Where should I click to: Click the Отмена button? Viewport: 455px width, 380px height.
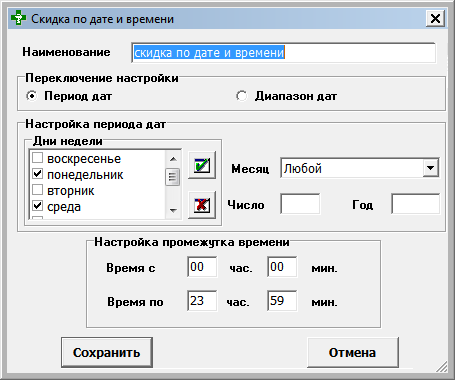[353, 352]
